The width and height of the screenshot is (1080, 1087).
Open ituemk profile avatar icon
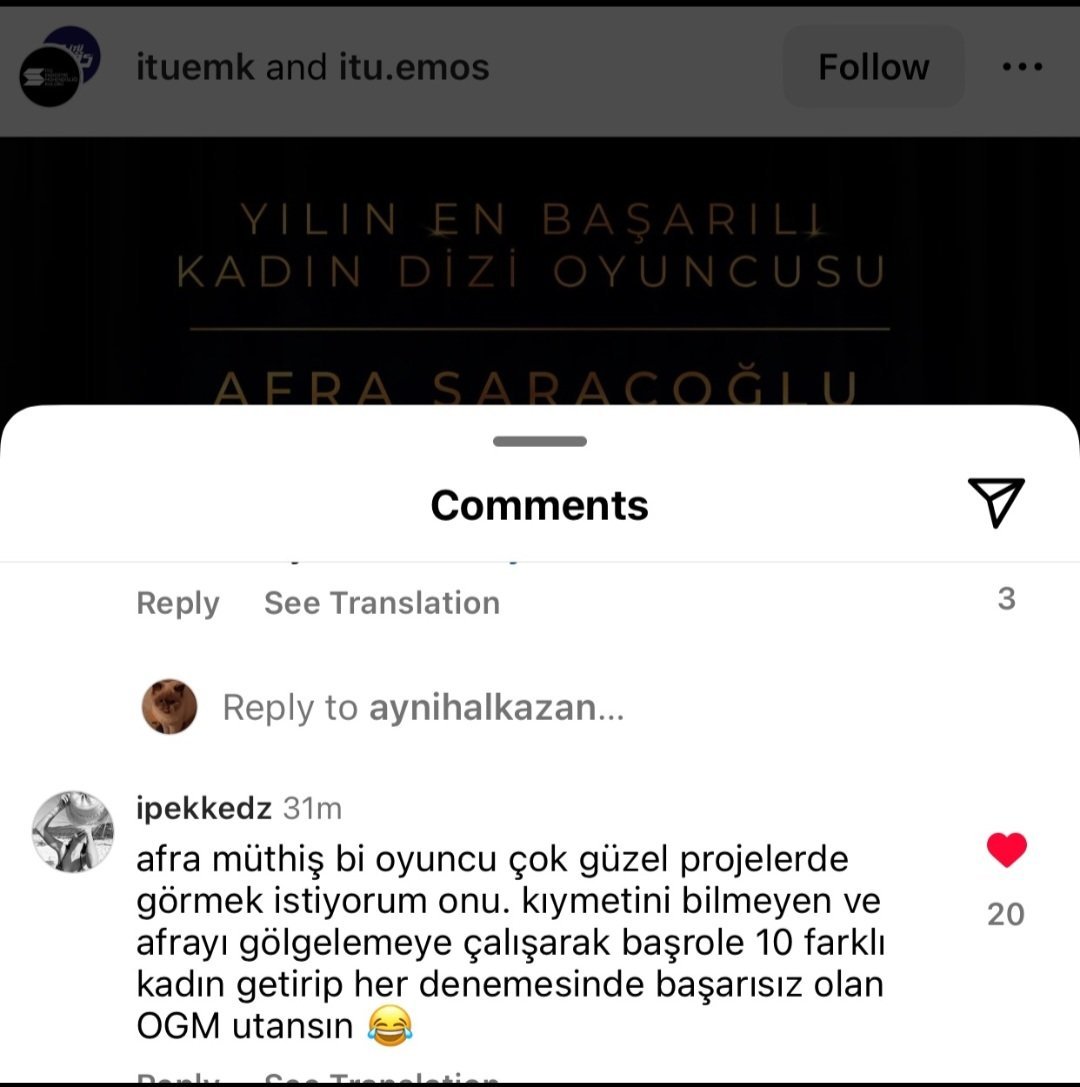tap(60, 67)
